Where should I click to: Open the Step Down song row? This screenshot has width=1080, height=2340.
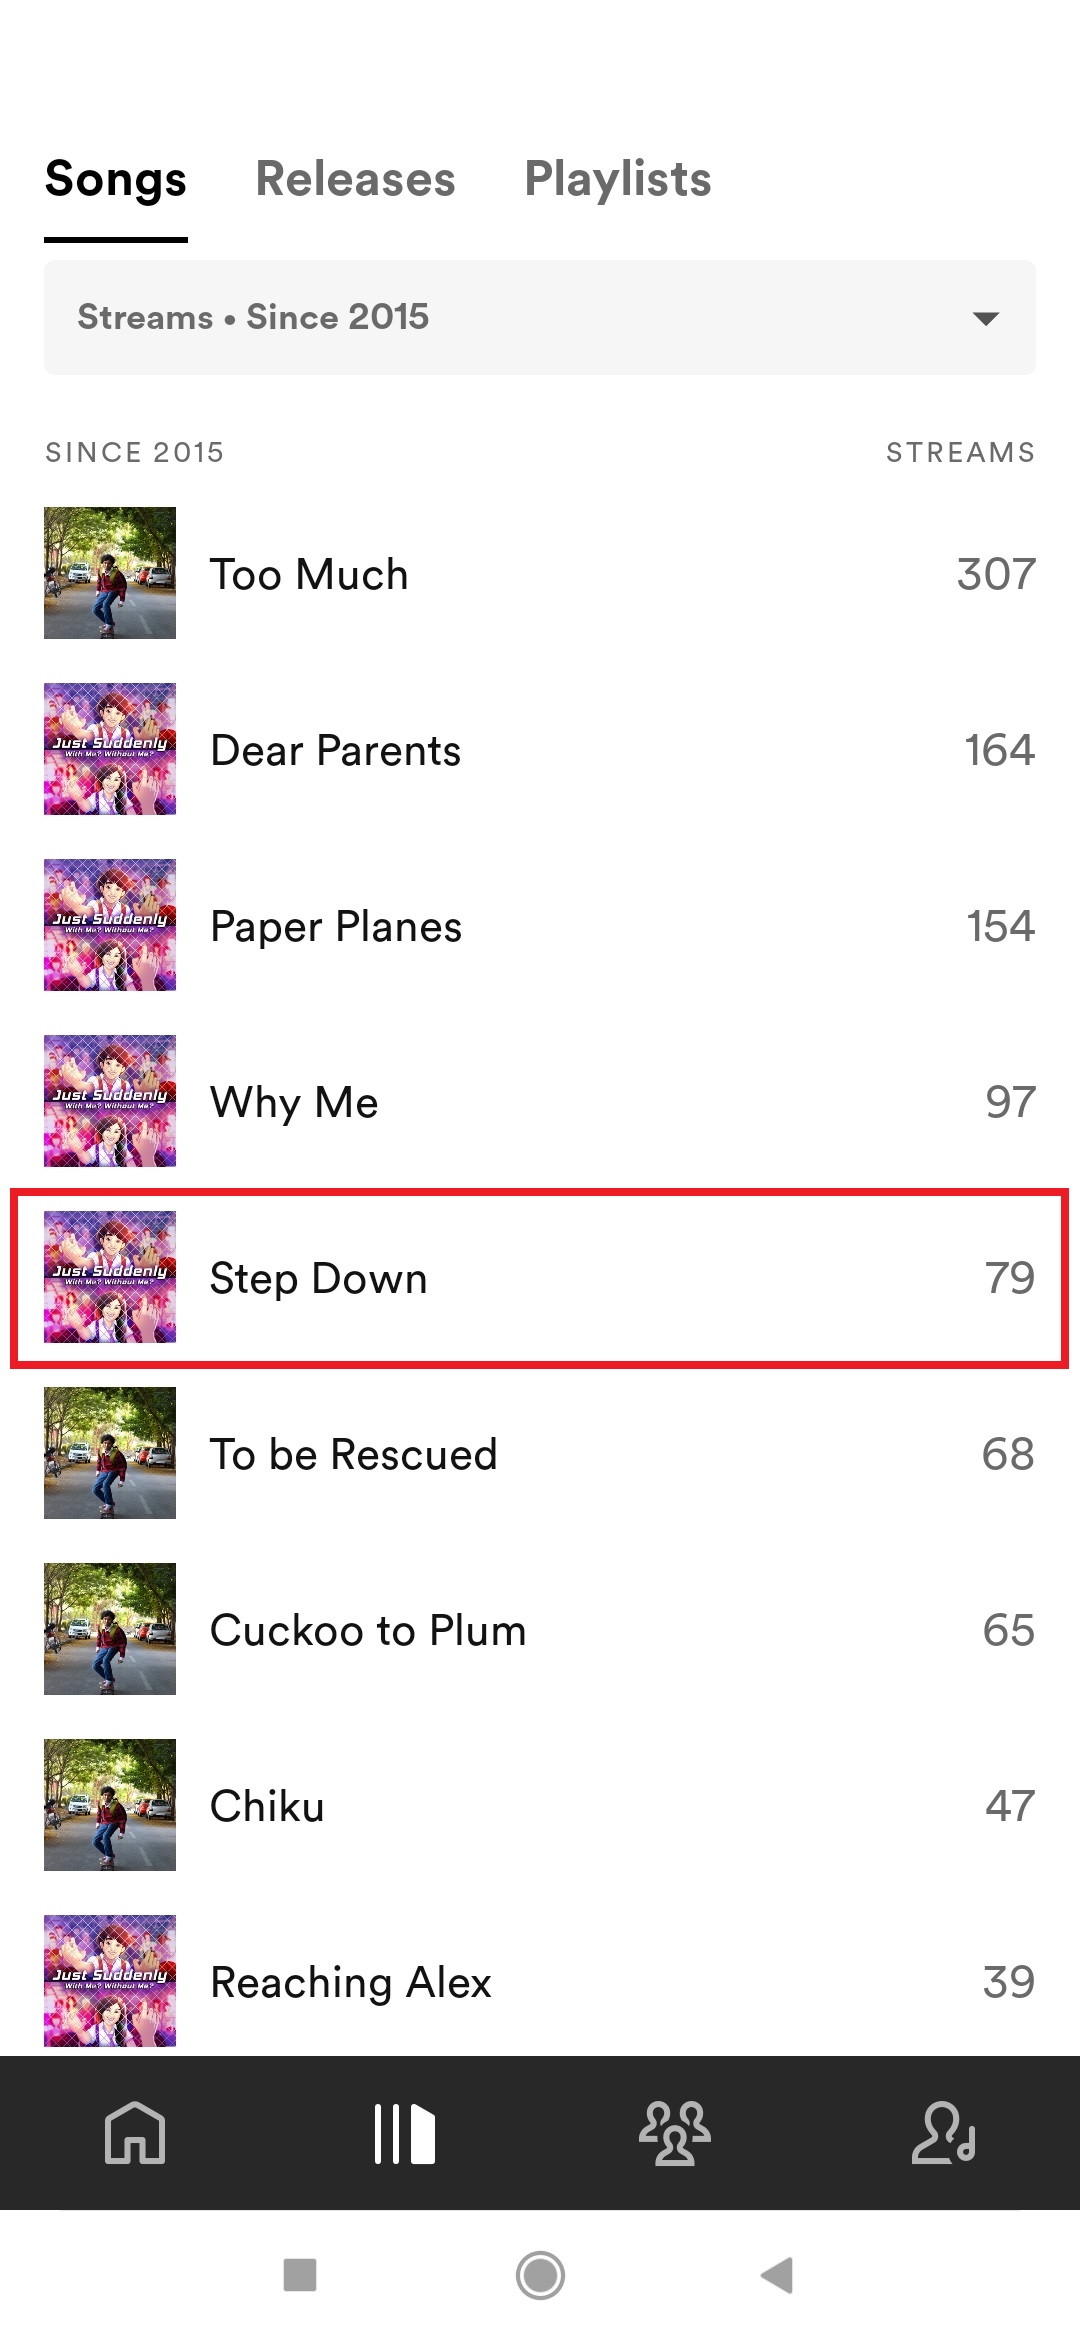(x=540, y=1277)
